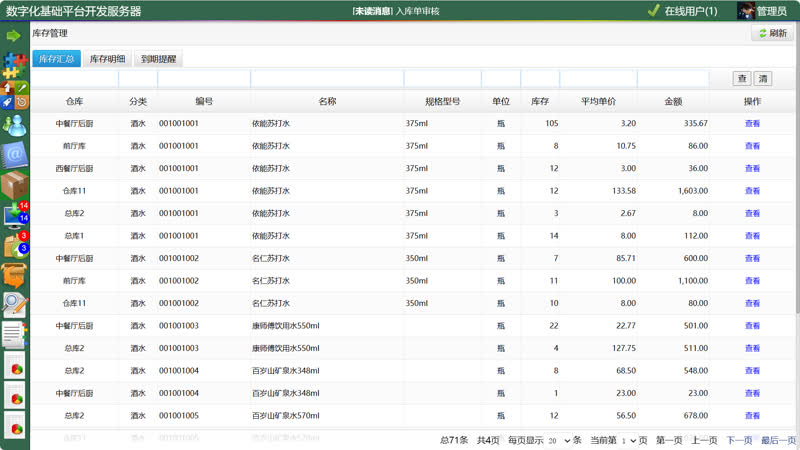Screen dimensions: 800x450
Task: Click the 名称 filter input field
Action: 326,78
